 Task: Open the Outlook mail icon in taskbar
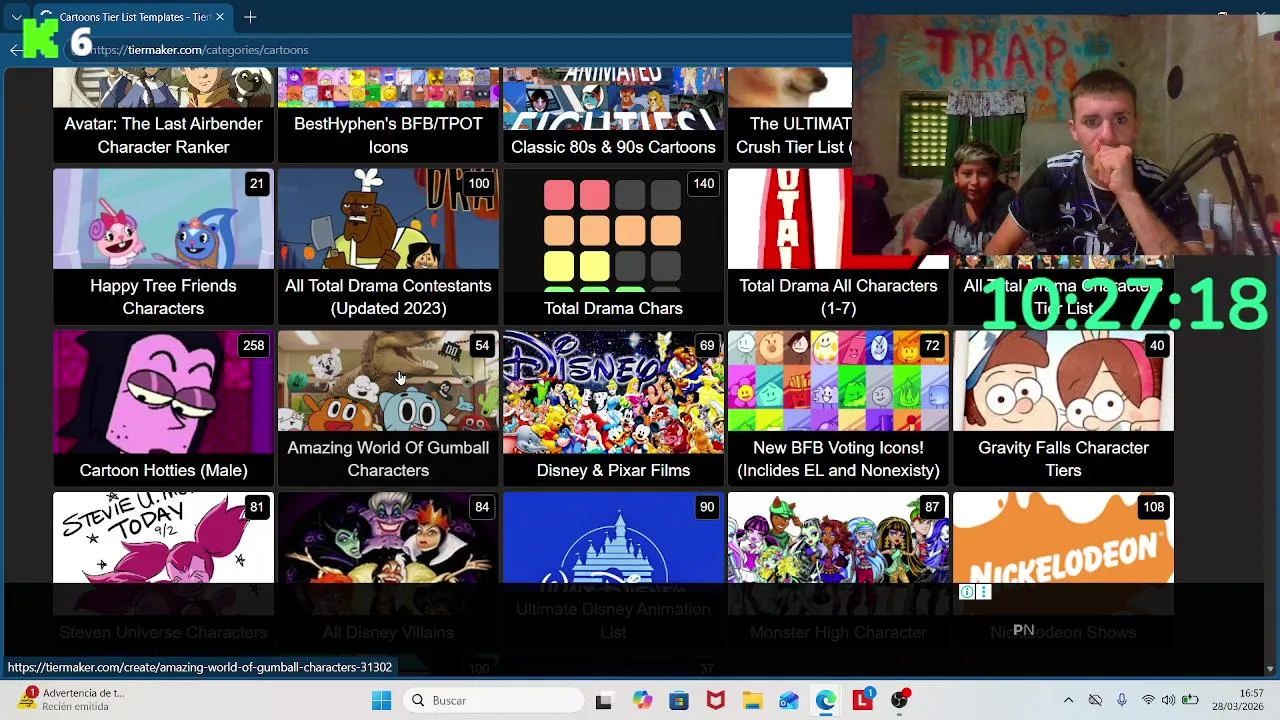(x=789, y=701)
